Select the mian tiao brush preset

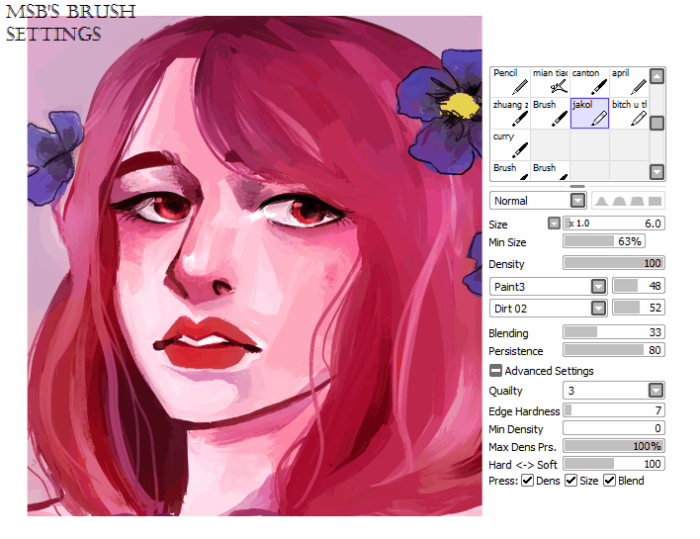pos(550,82)
